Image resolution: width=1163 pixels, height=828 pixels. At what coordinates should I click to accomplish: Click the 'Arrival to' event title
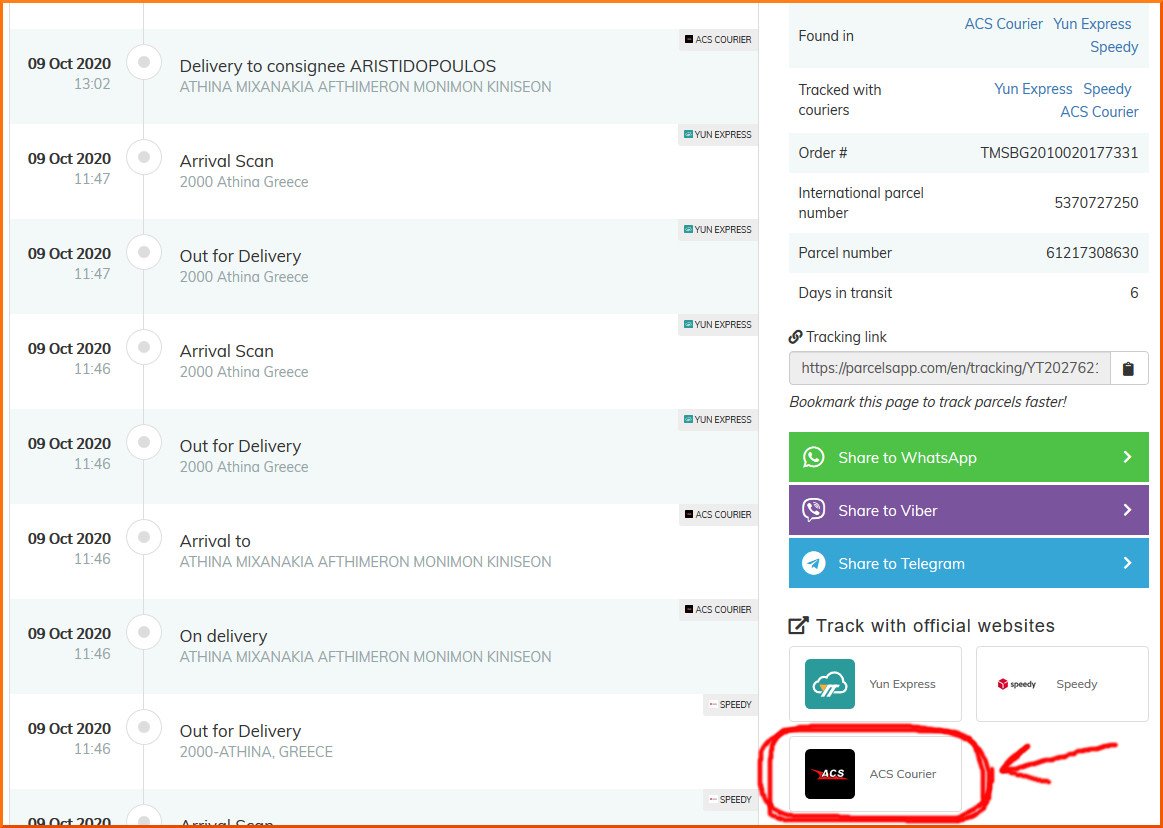tap(215, 541)
